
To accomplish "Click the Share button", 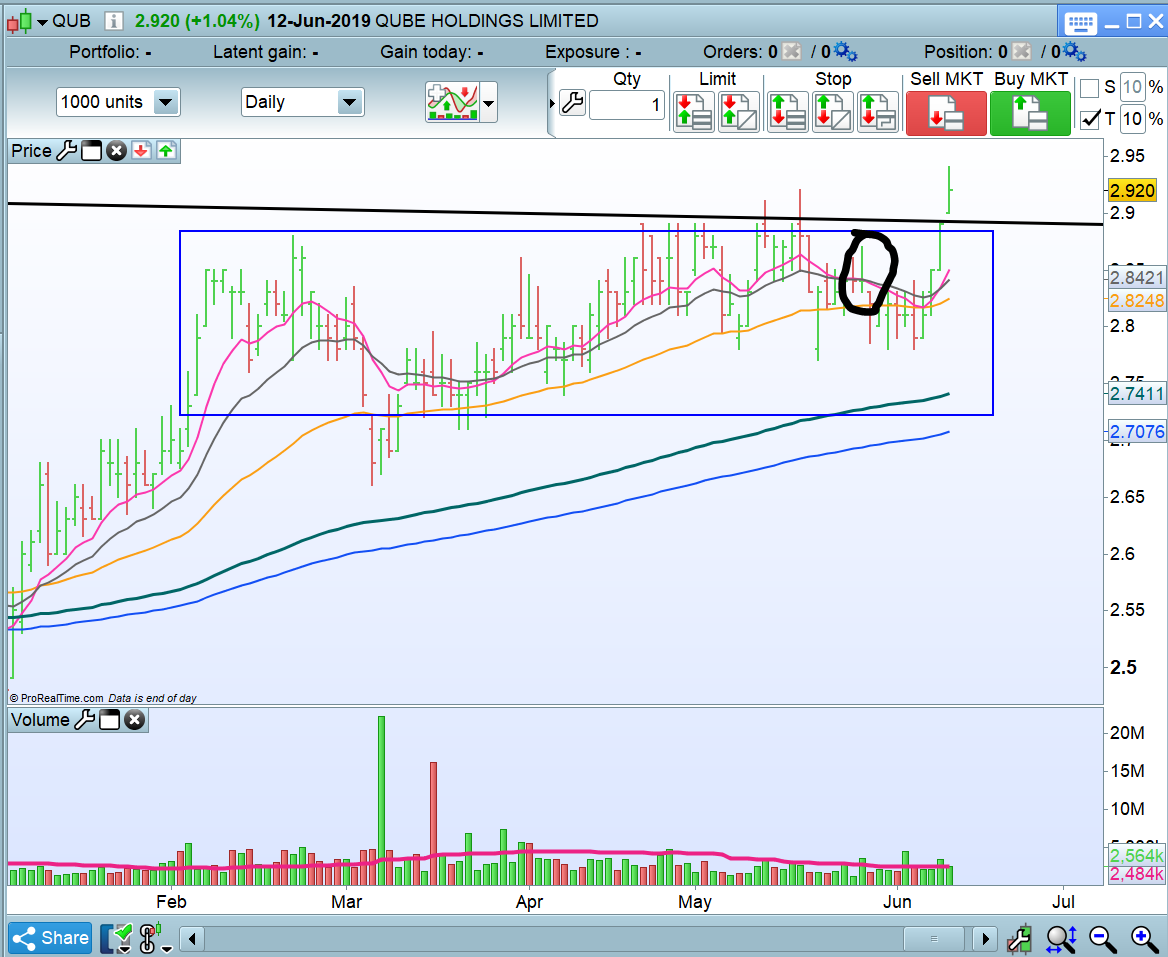I will point(51,938).
